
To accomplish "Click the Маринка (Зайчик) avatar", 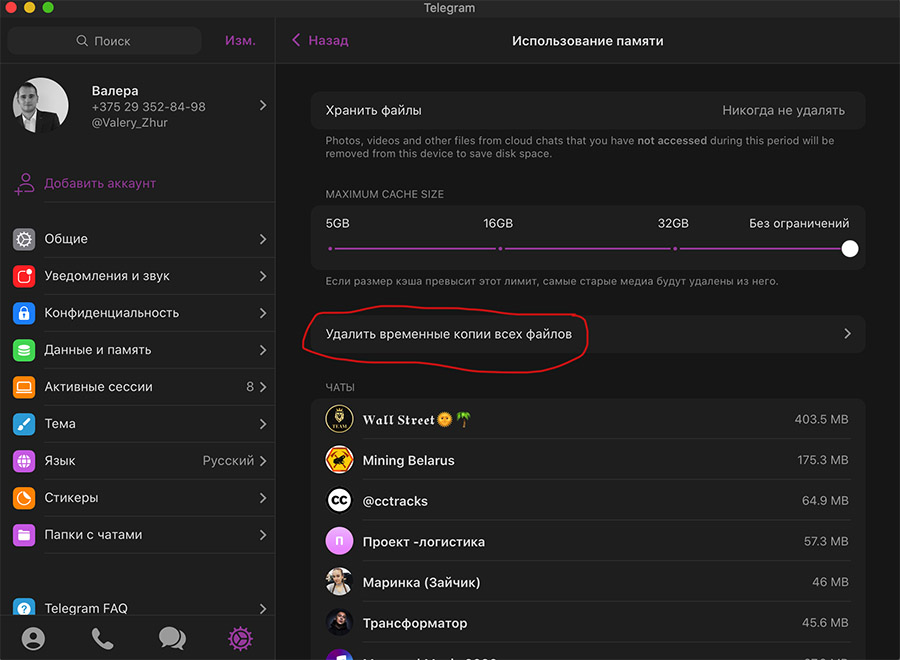I will [339, 582].
